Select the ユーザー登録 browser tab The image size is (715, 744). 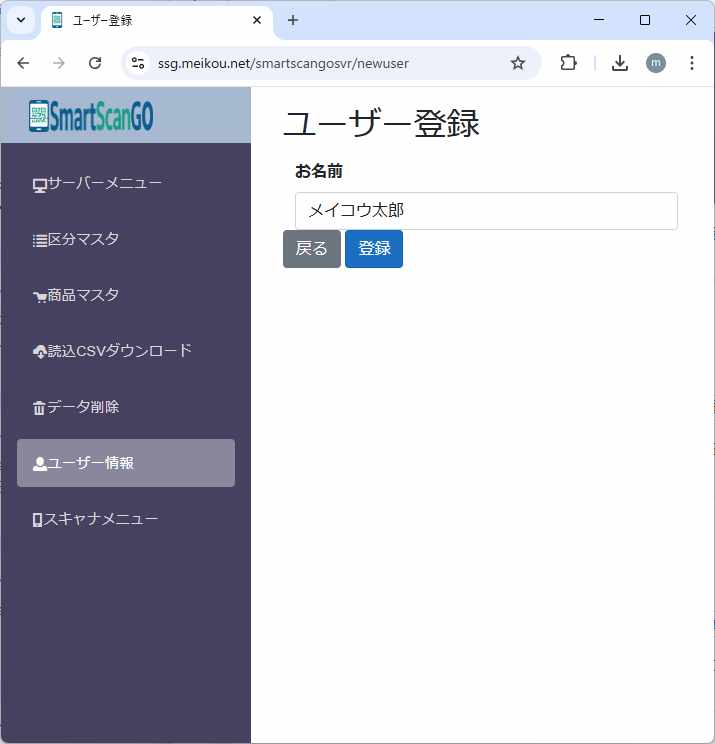[x=157, y=20]
